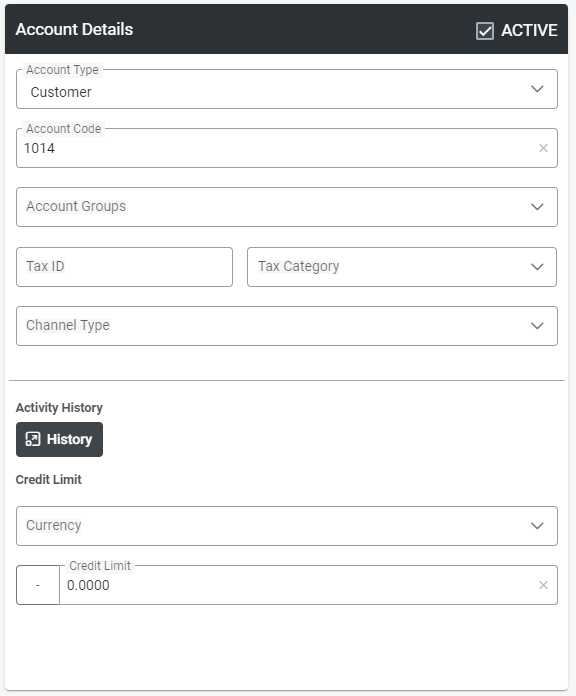Click the open-external icon on the History button

[x=33, y=439]
